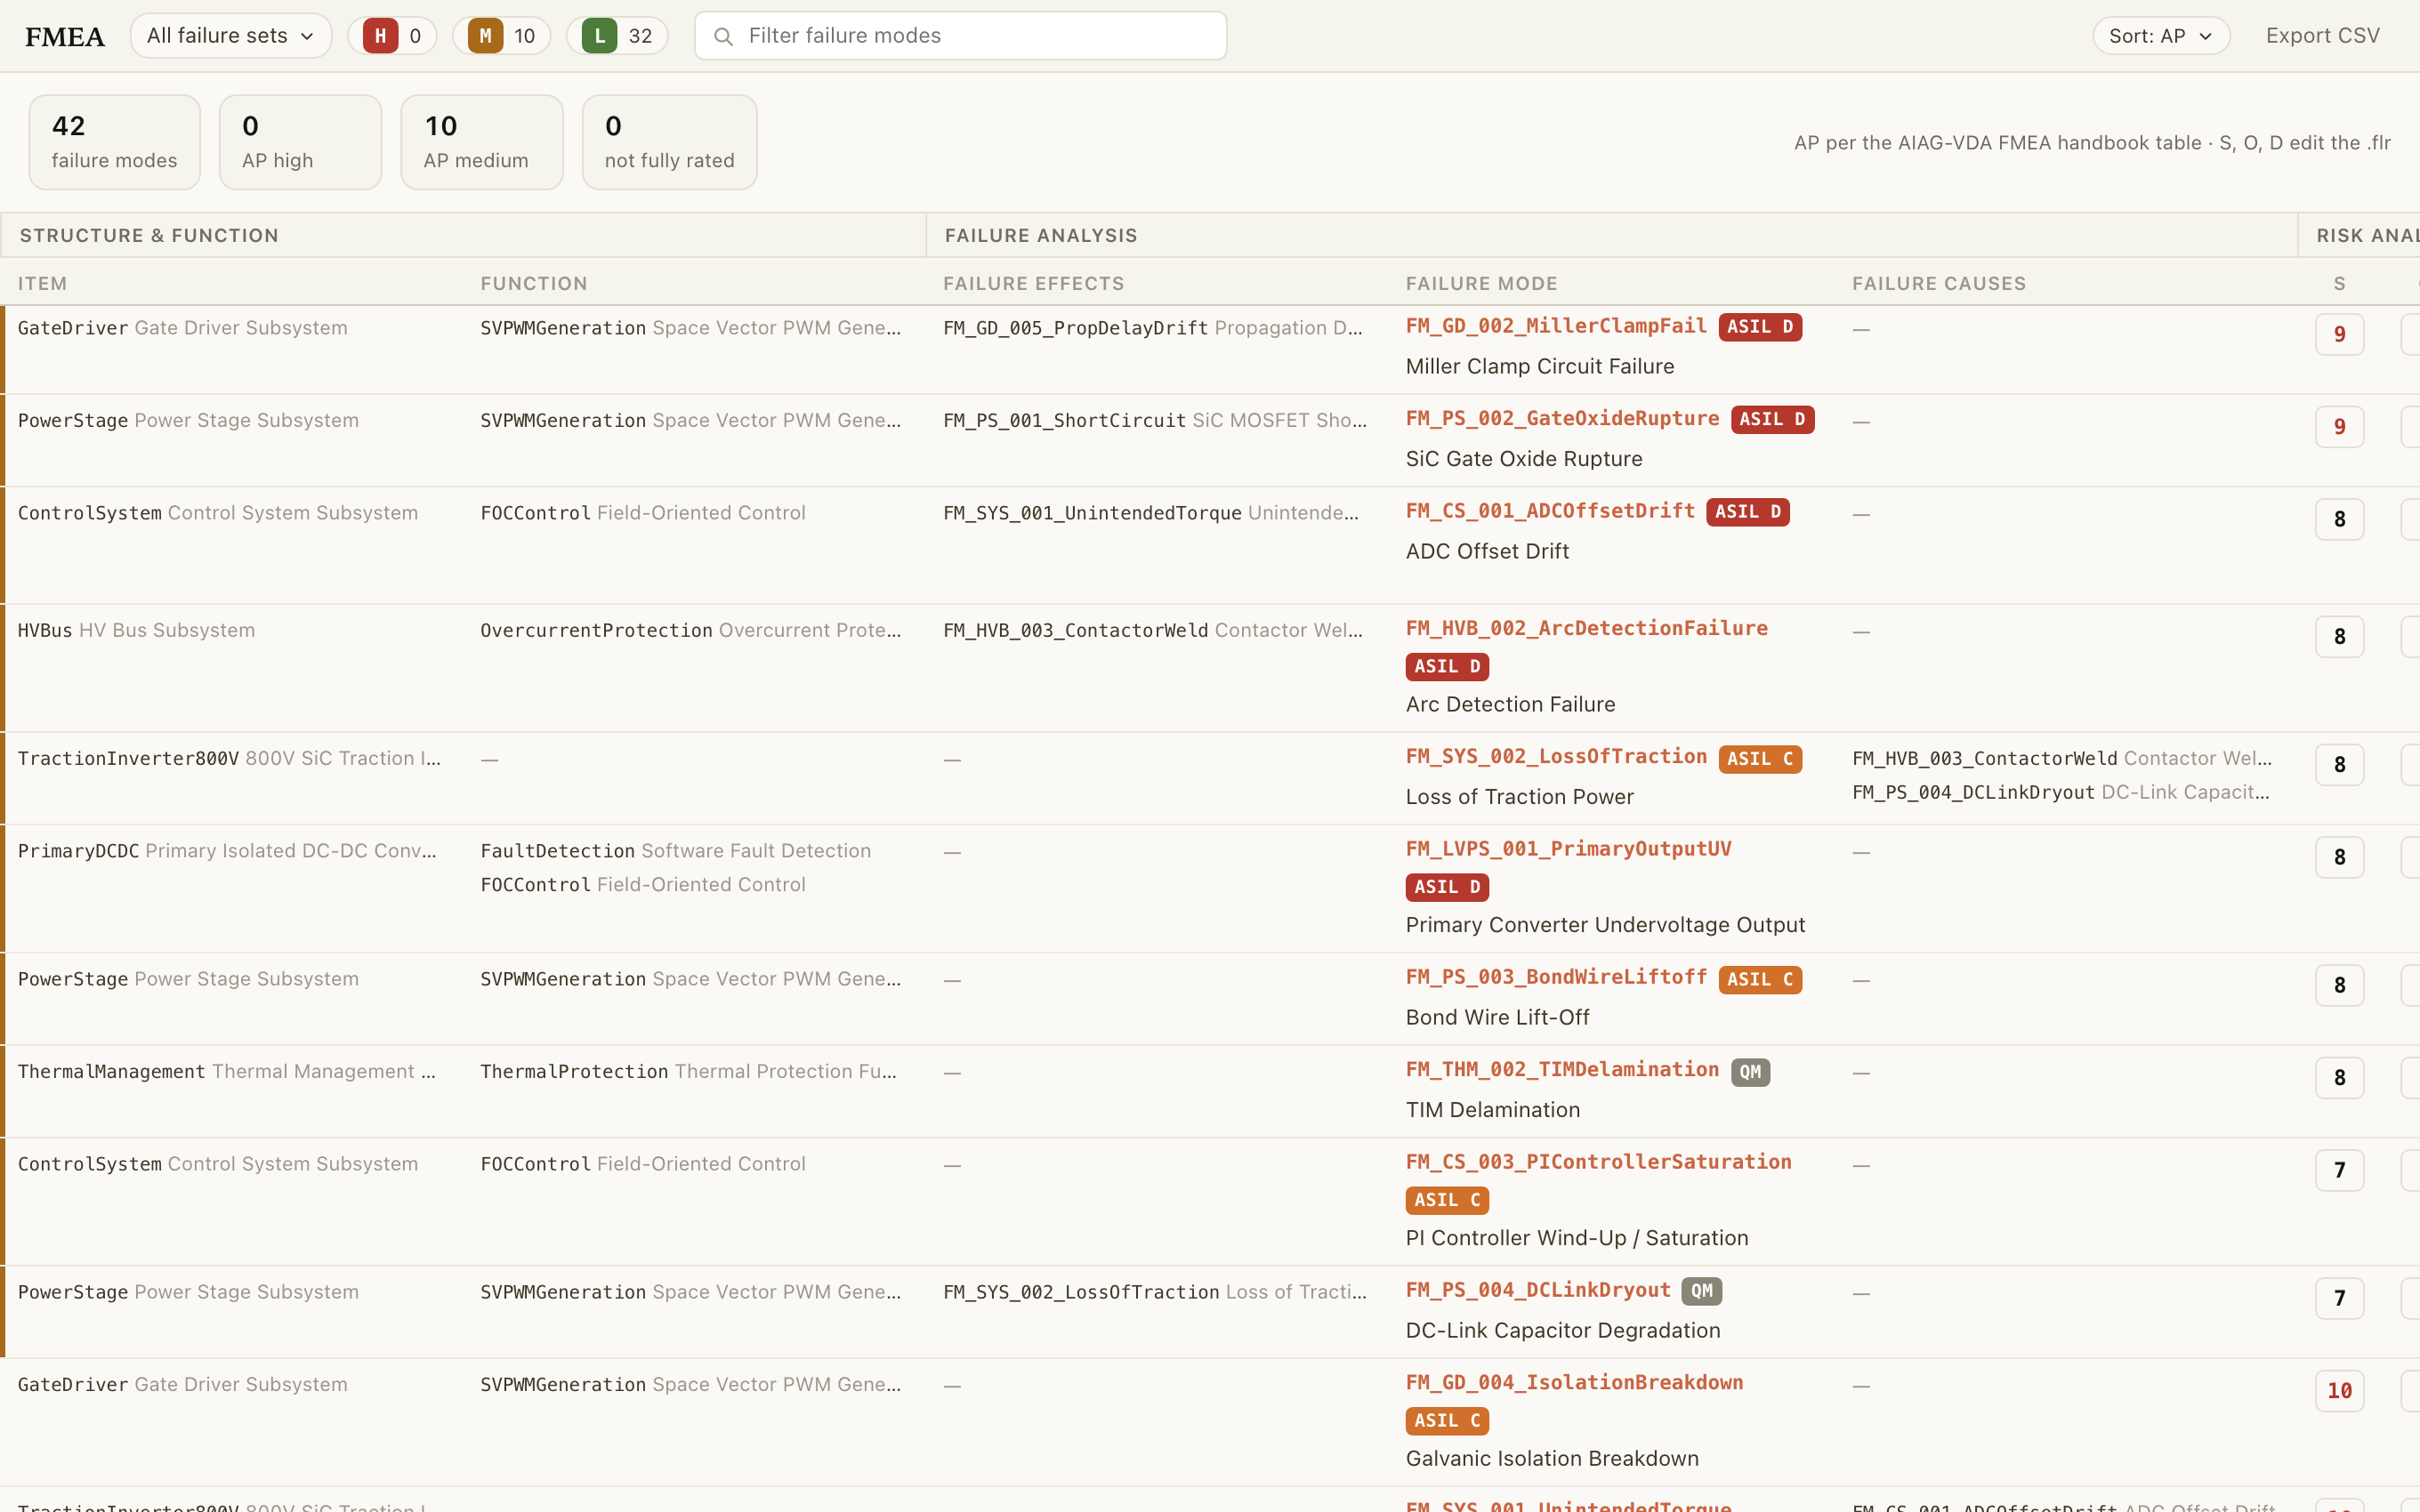Open FM_PS_003_BondWireLiftoff failure mode

(x=1556, y=977)
